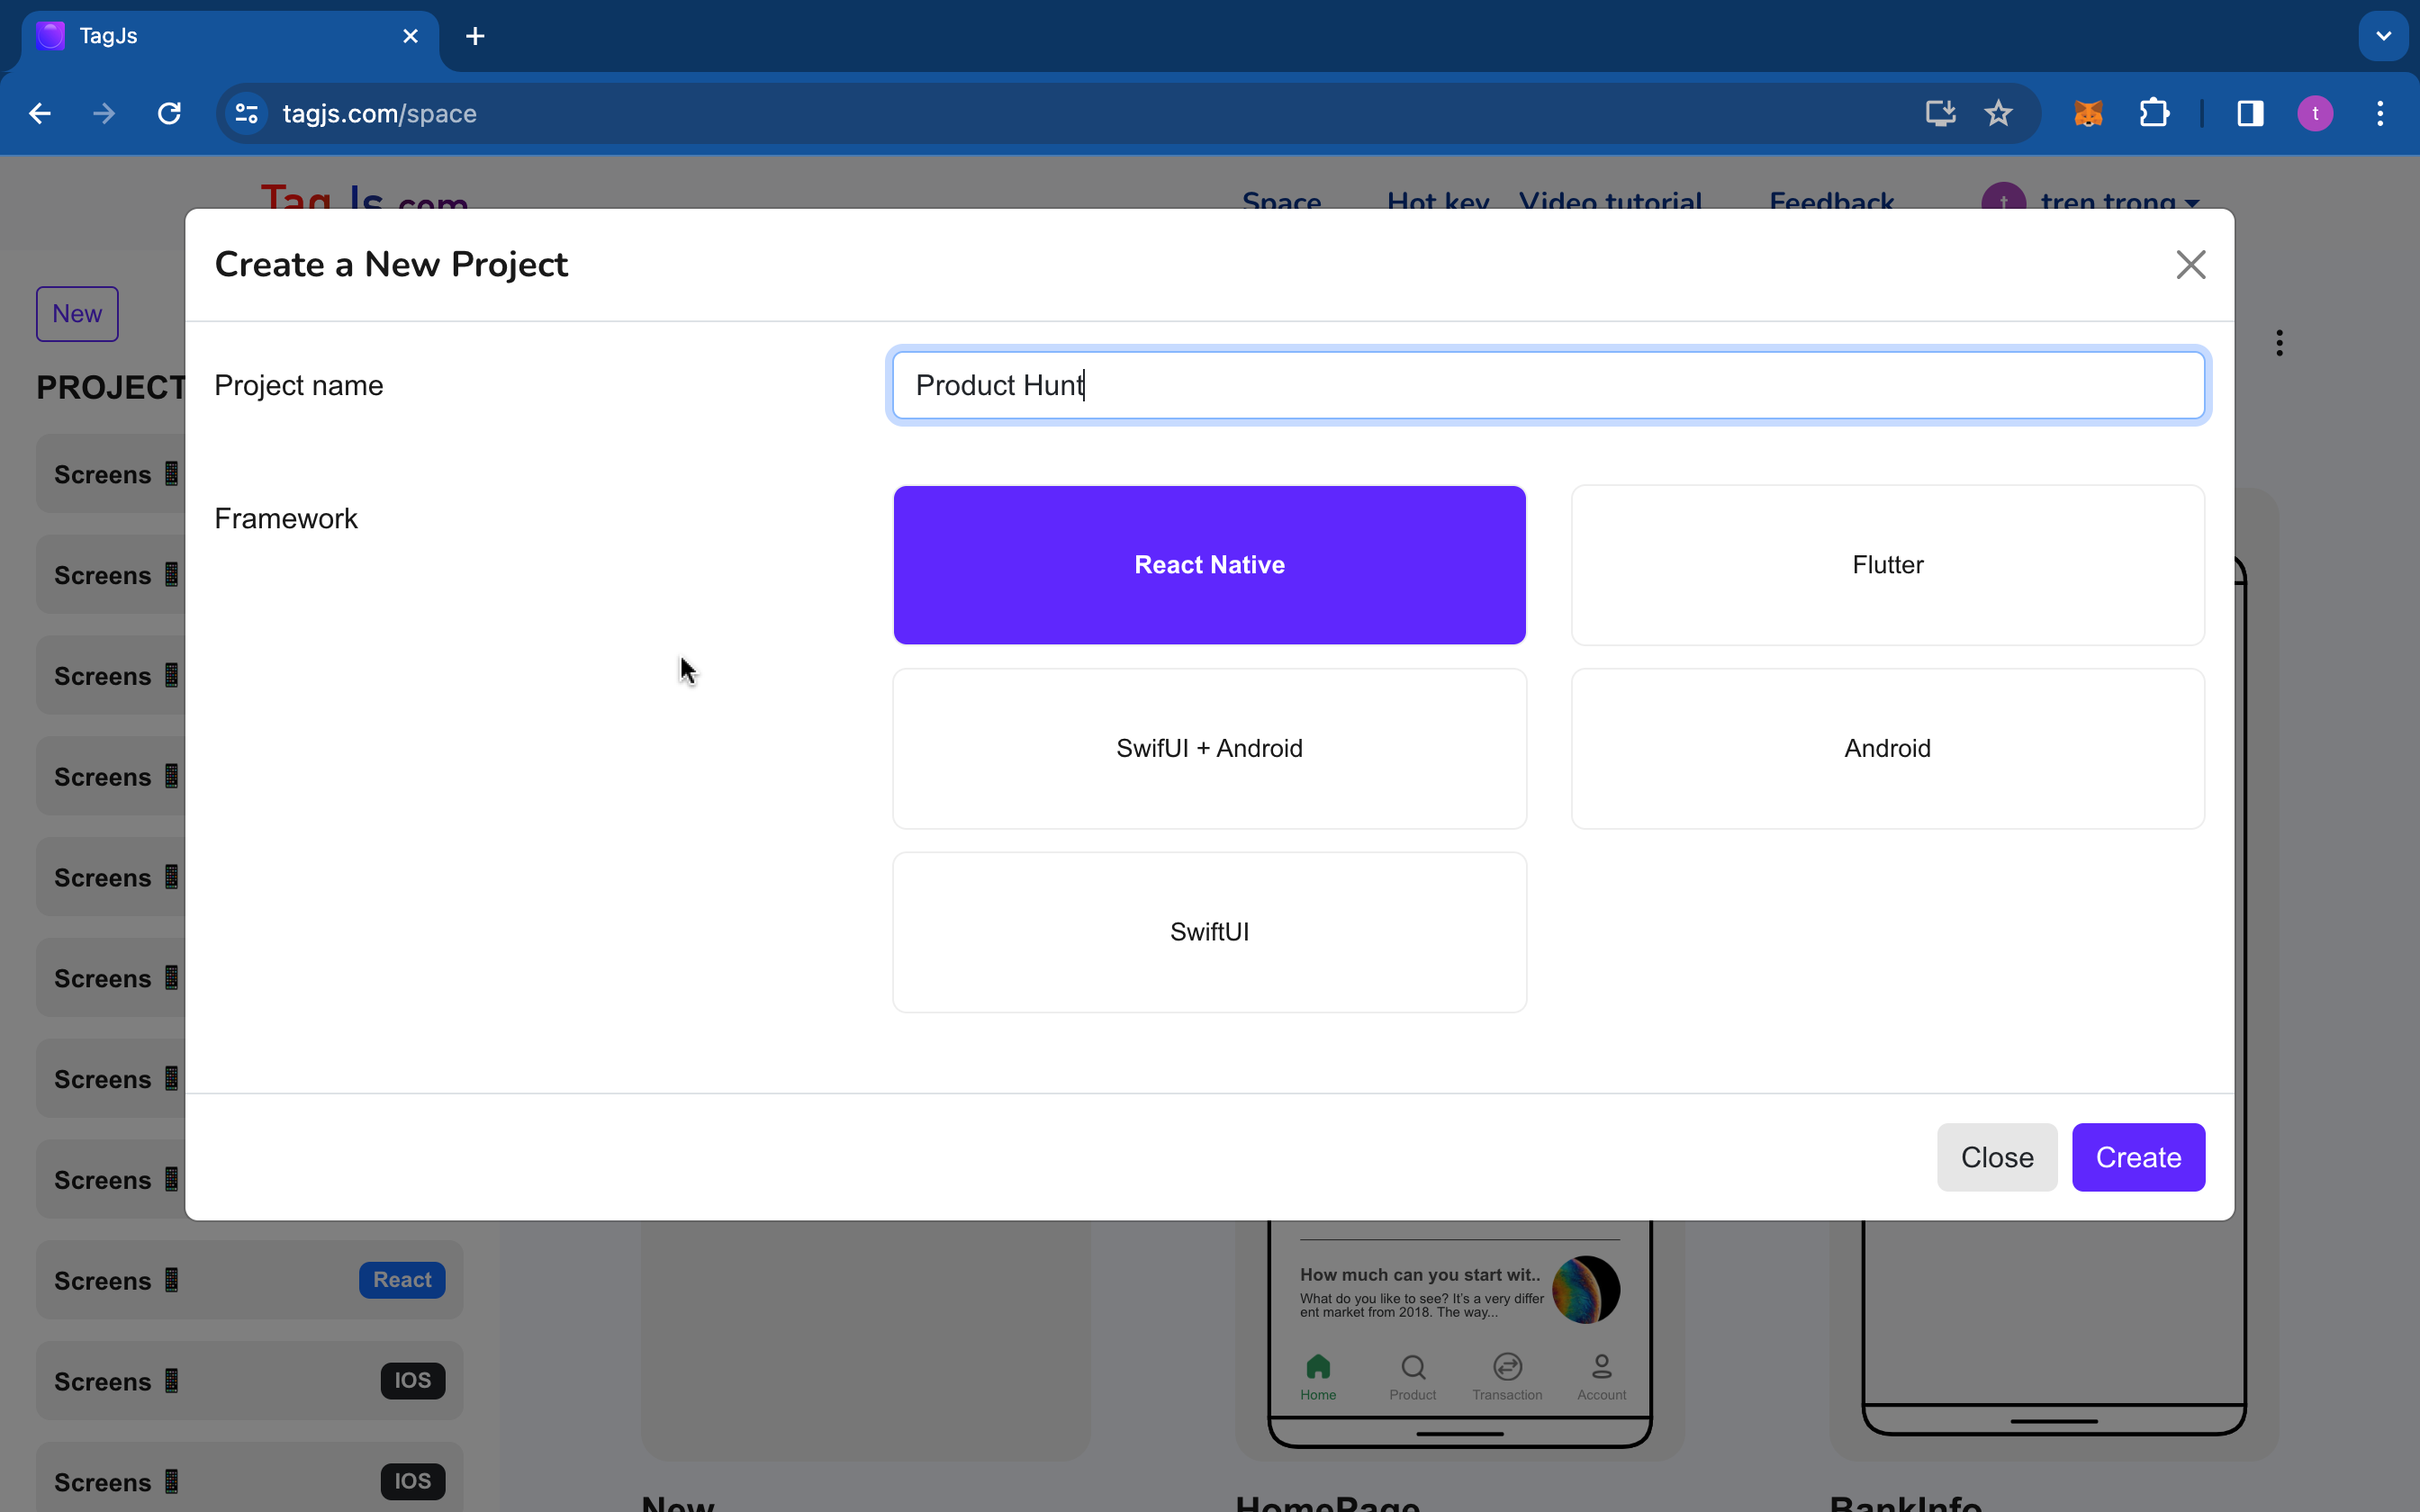
Task: Select the TagJs browser tab
Action: click(230, 36)
